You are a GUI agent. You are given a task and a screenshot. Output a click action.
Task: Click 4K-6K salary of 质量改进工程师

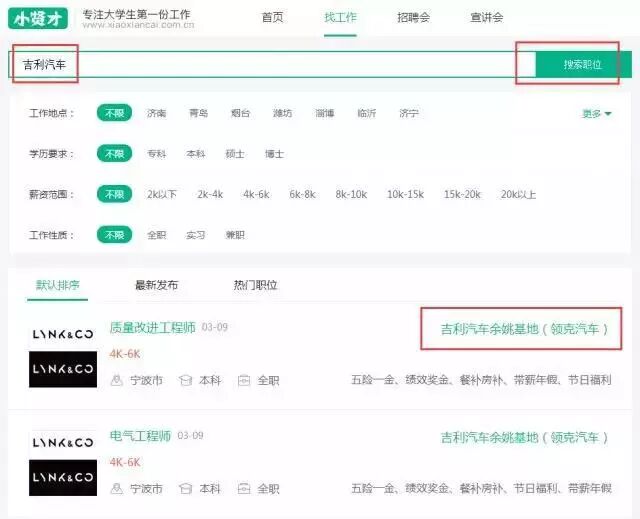pos(125,354)
